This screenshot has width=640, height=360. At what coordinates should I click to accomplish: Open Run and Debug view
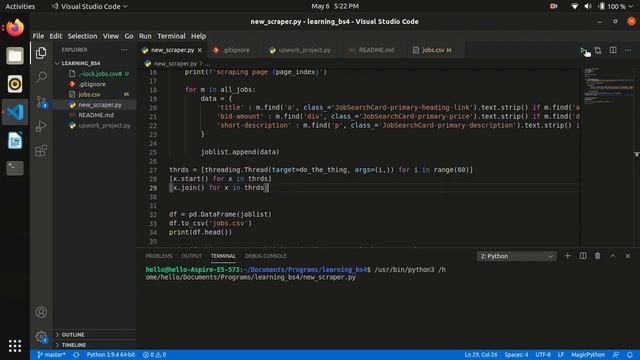41,126
